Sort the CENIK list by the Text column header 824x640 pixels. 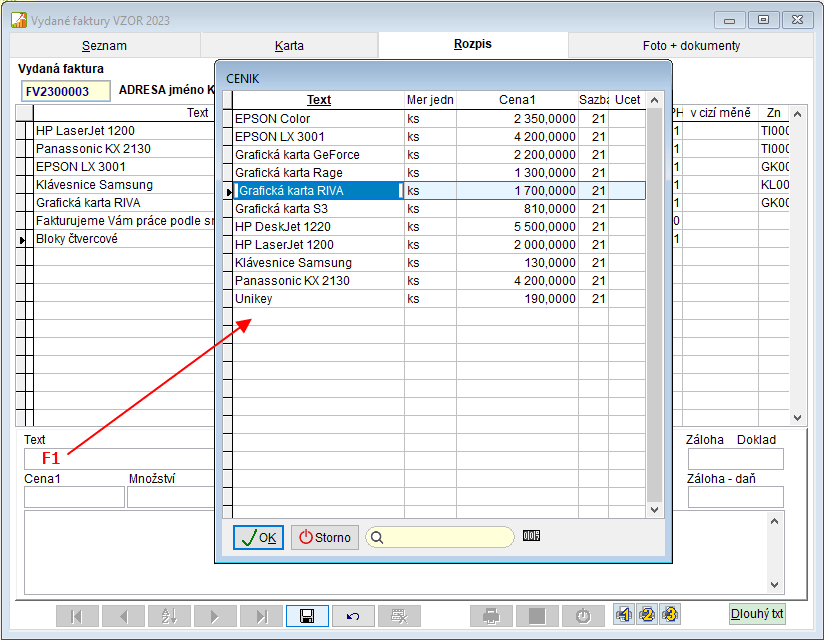(318, 100)
